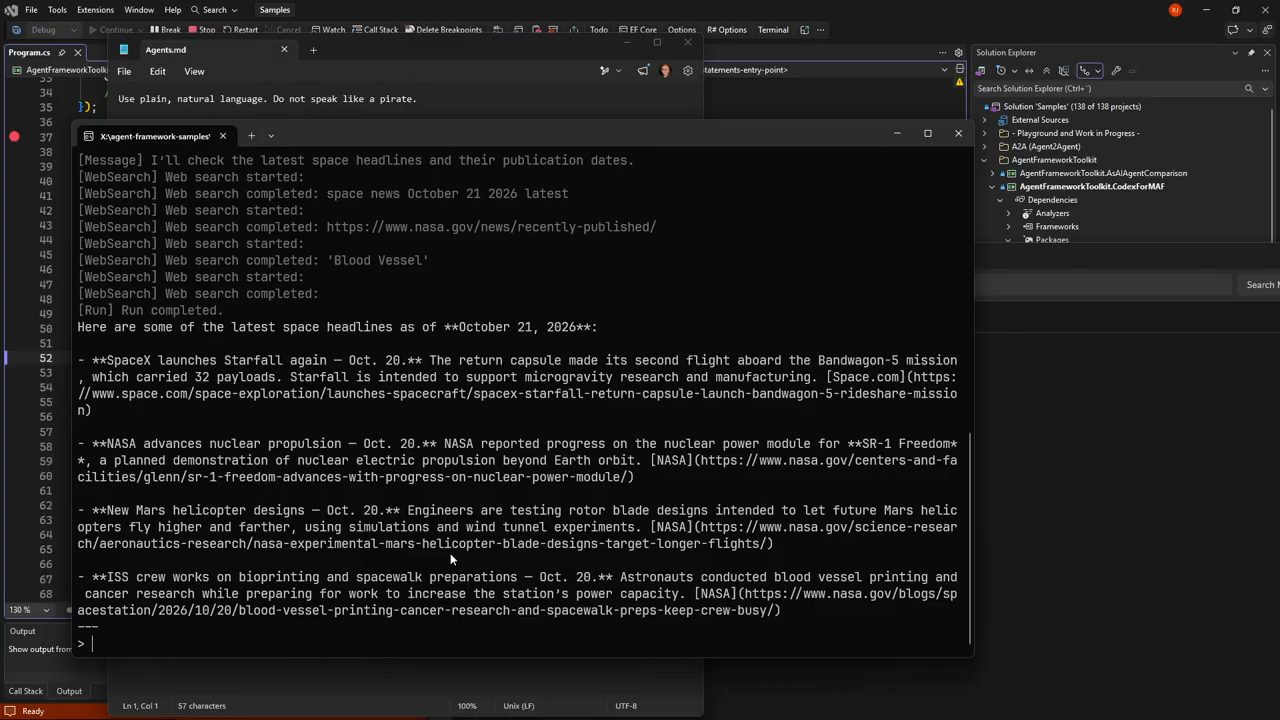Expand the Analyzers node
The height and width of the screenshot is (720, 1280).
[x=1009, y=213]
